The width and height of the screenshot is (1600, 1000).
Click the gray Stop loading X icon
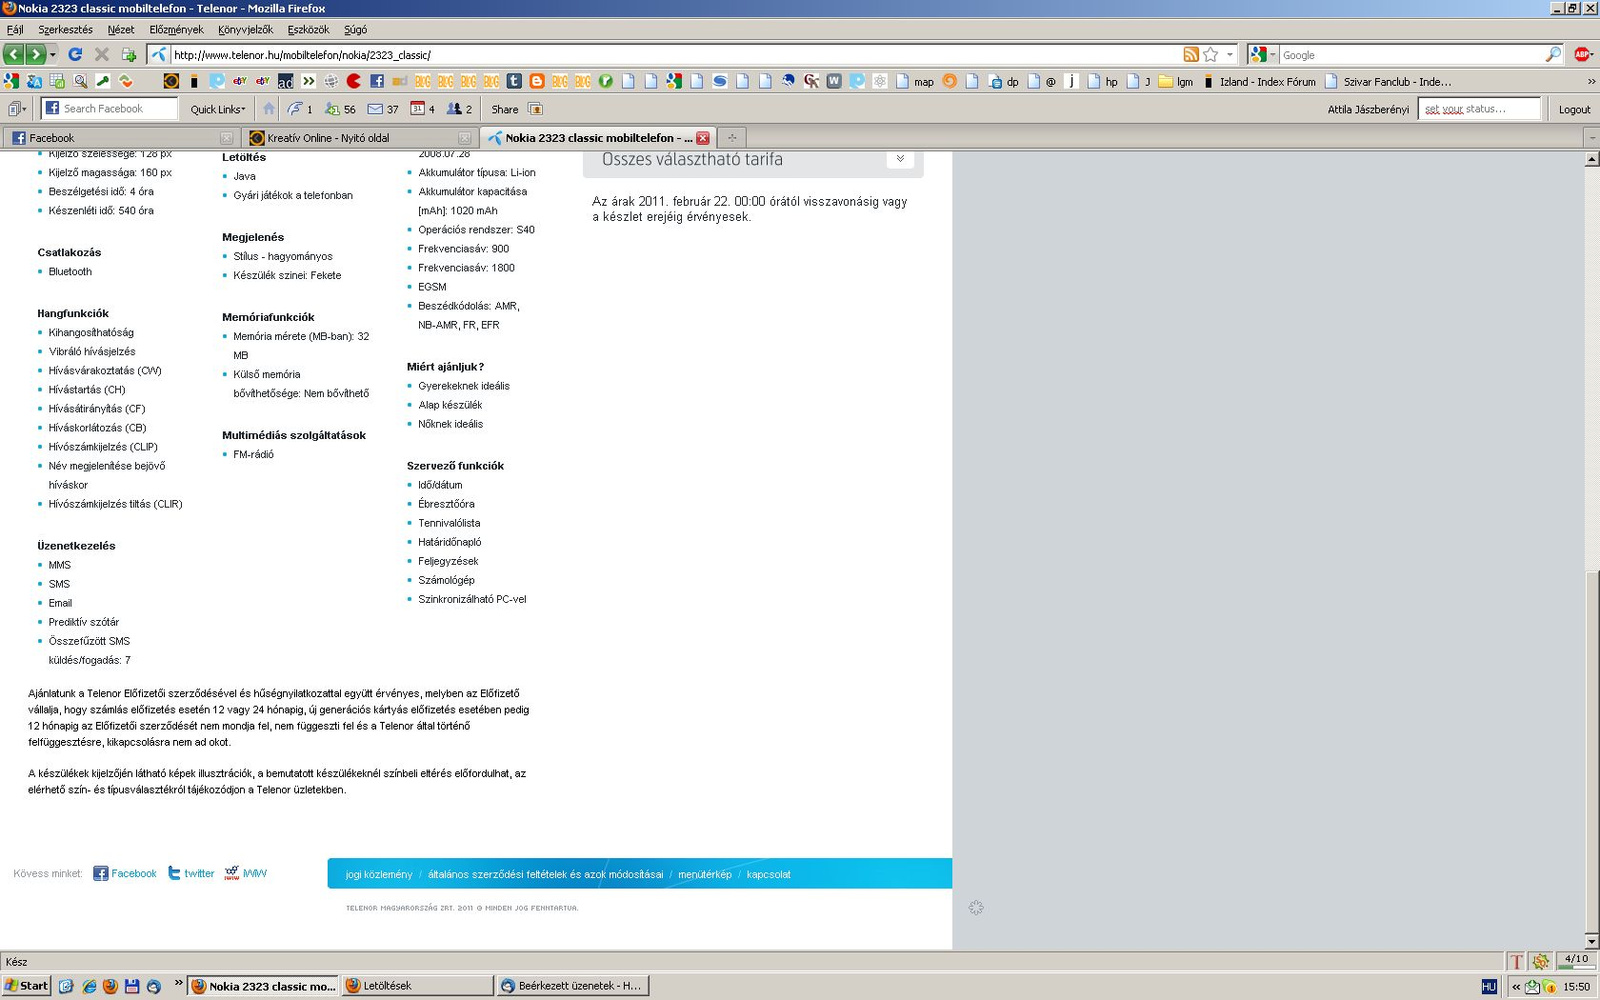click(x=102, y=55)
